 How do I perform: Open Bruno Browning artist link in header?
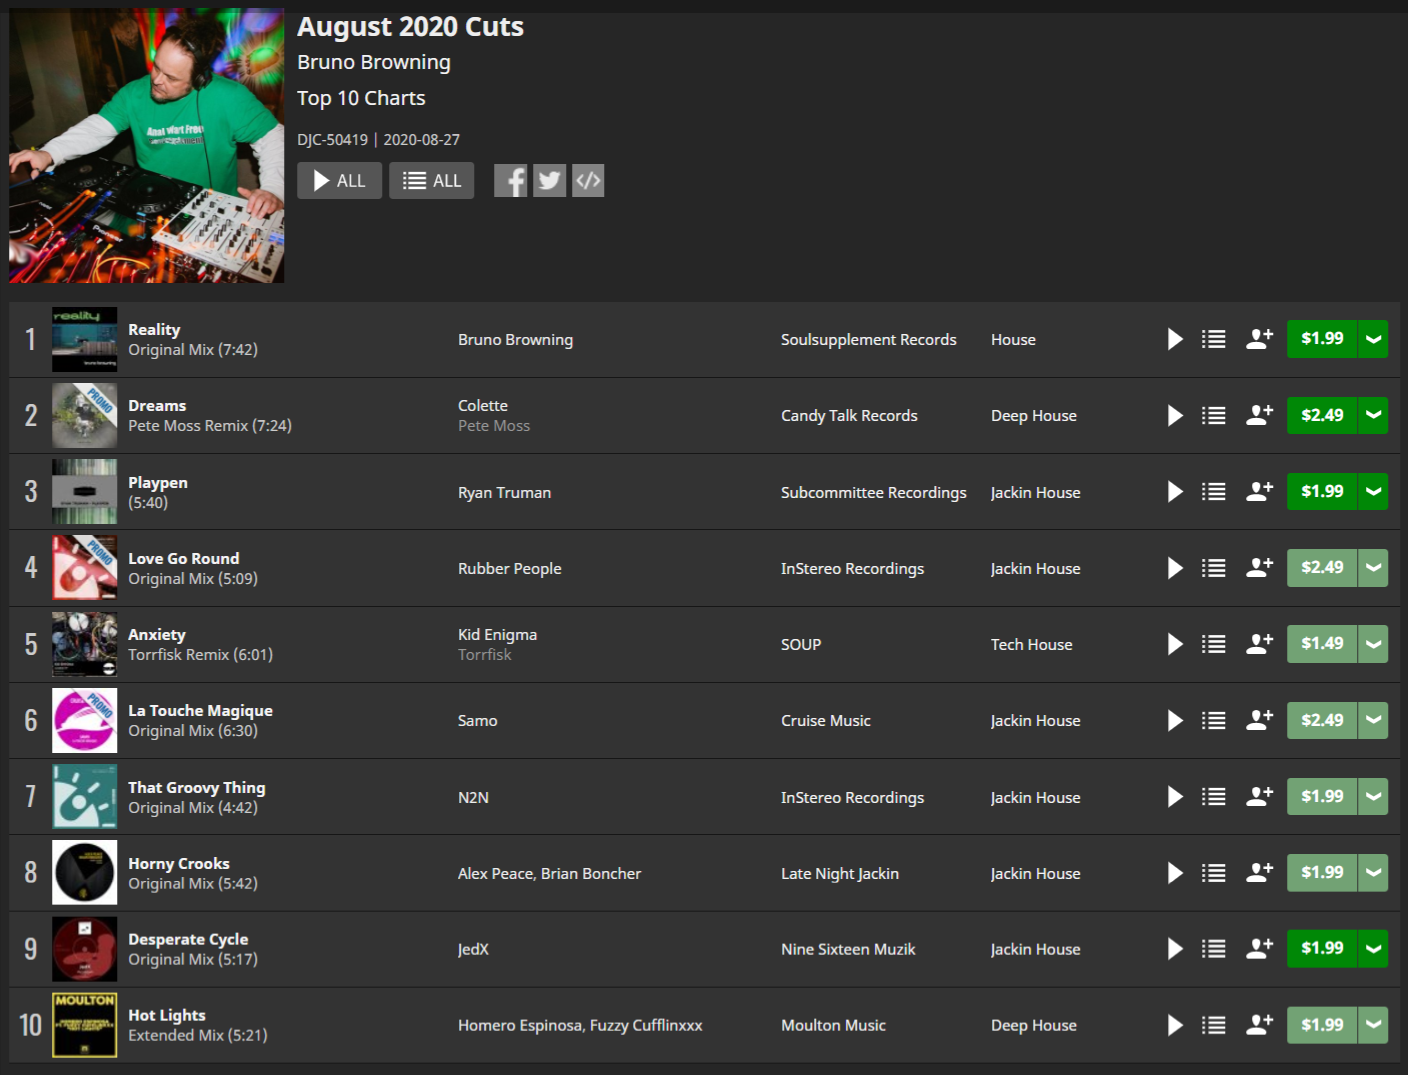click(x=374, y=62)
